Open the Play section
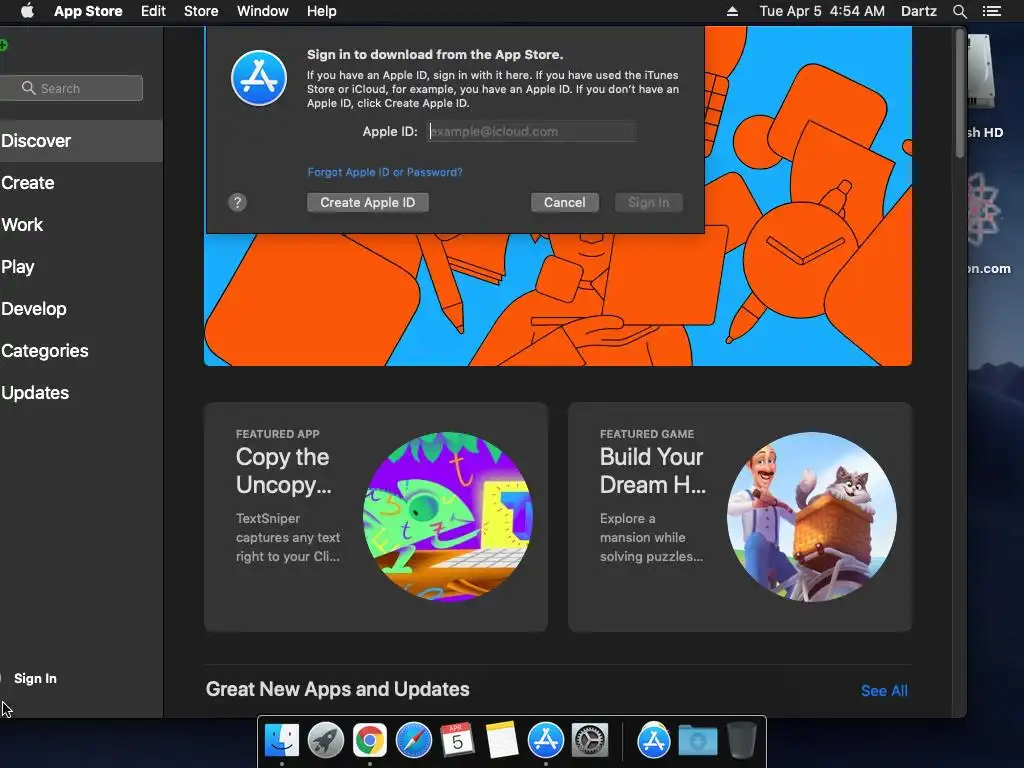This screenshot has width=1024, height=768. (81, 266)
